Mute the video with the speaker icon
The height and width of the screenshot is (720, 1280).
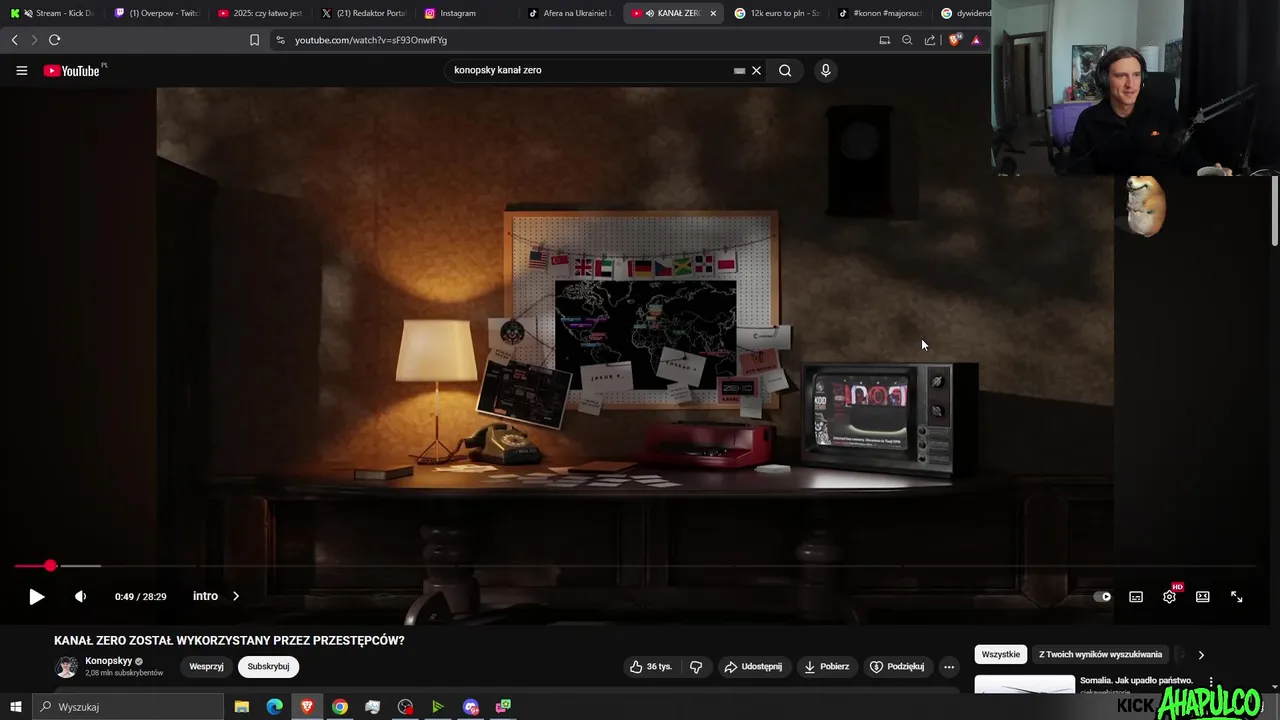coord(80,596)
